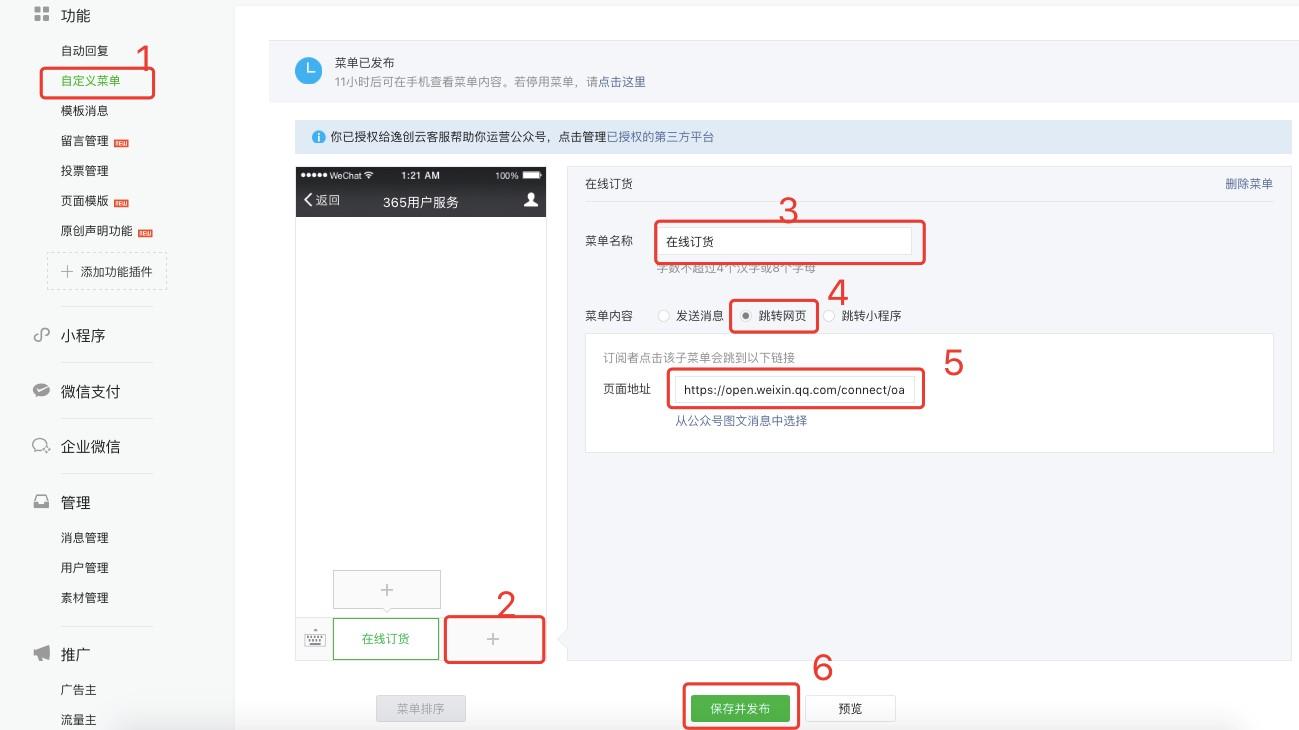Click the profile icon in phone header
This screenshot has height=730, width=1299.
pos(531,200)
